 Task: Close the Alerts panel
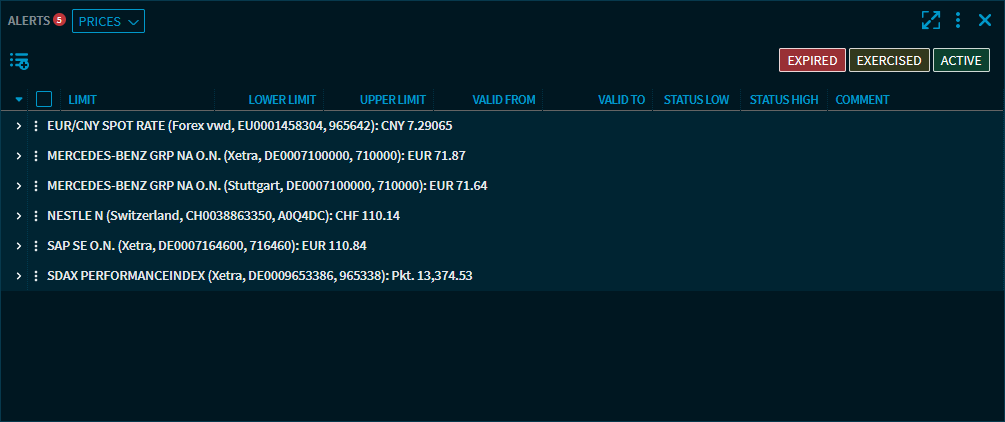(984, 20)
